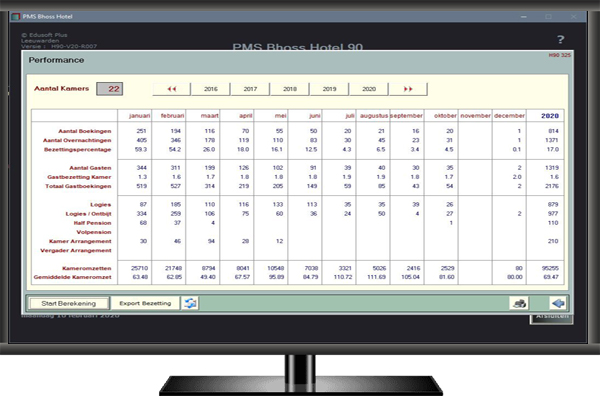Click the printer icon
Viewport: 600px width, 396px height.
tap(519, 303)
